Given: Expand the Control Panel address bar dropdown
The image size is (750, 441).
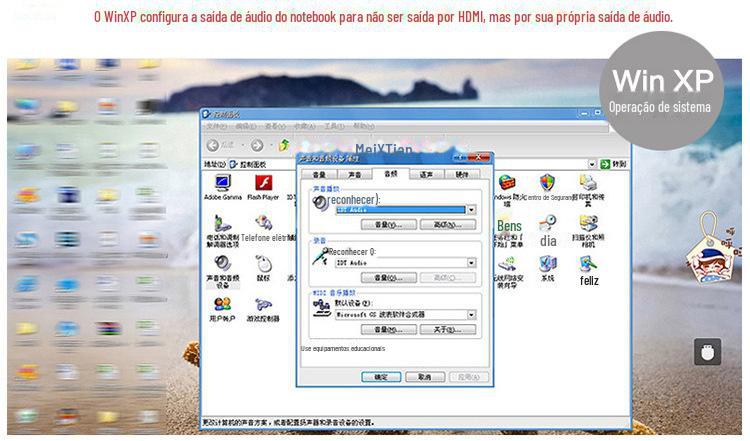Looking at the screenshot, I should click(x=592, y=164).
